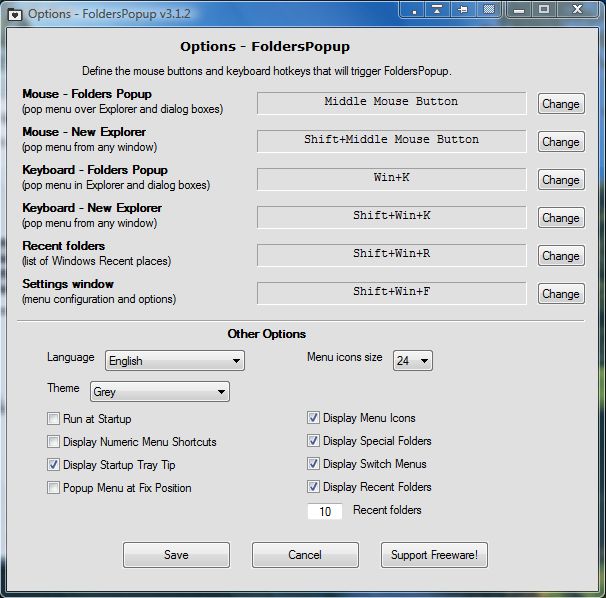Image resolution: width=606 pixels, height=598 pixels.
Task: Check Popup Menu at Fix Position
Action: point(53,488)
